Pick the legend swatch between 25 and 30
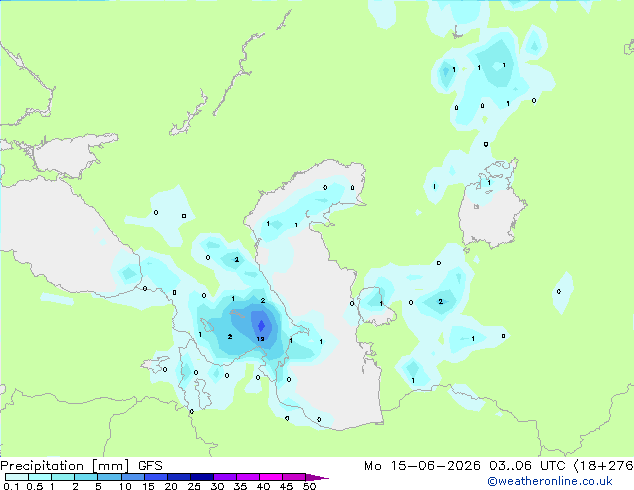Viewport: 634px width, 490px height. 201,477
